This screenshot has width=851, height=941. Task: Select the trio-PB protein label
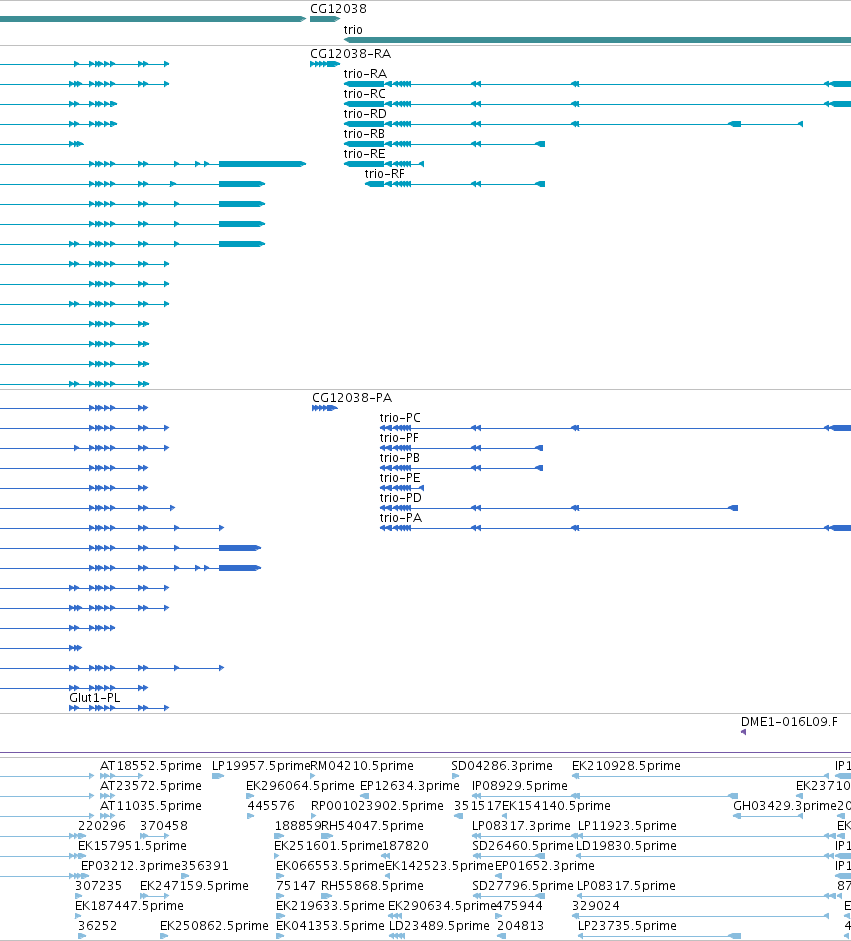pos(399,458)
